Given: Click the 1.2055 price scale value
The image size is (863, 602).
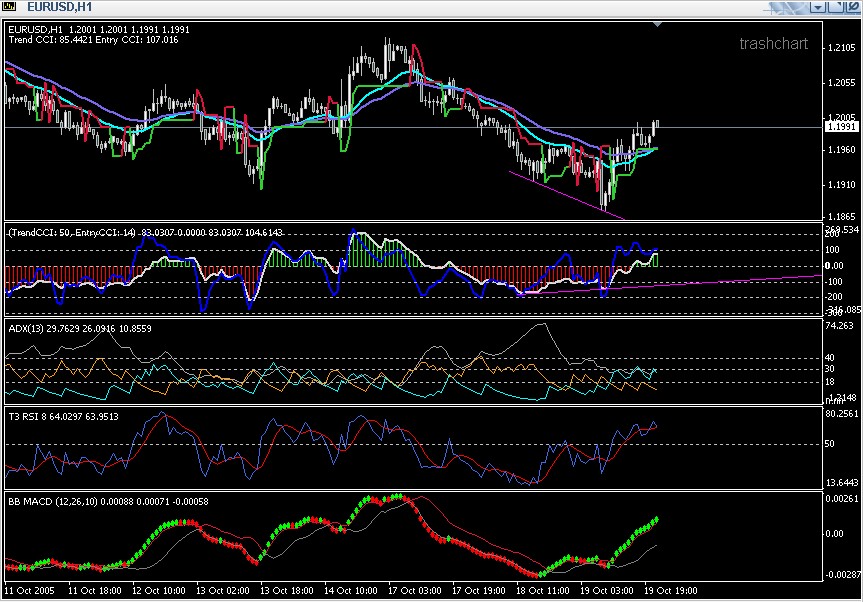Looking at the screenshot, I should point(842,83).
